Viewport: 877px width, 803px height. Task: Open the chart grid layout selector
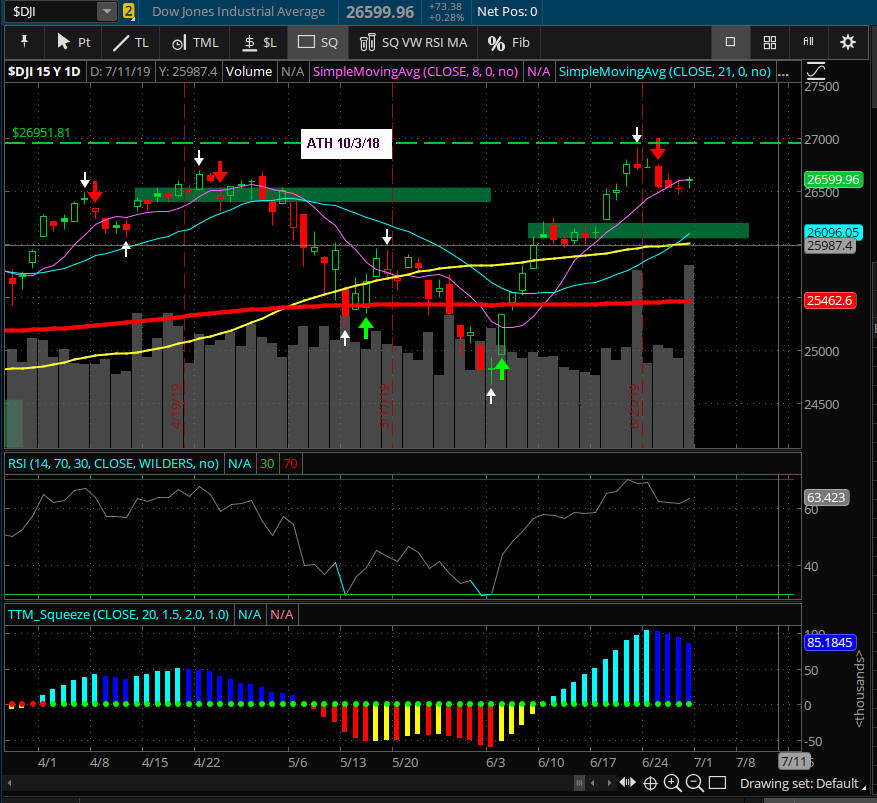click(770, 42)
